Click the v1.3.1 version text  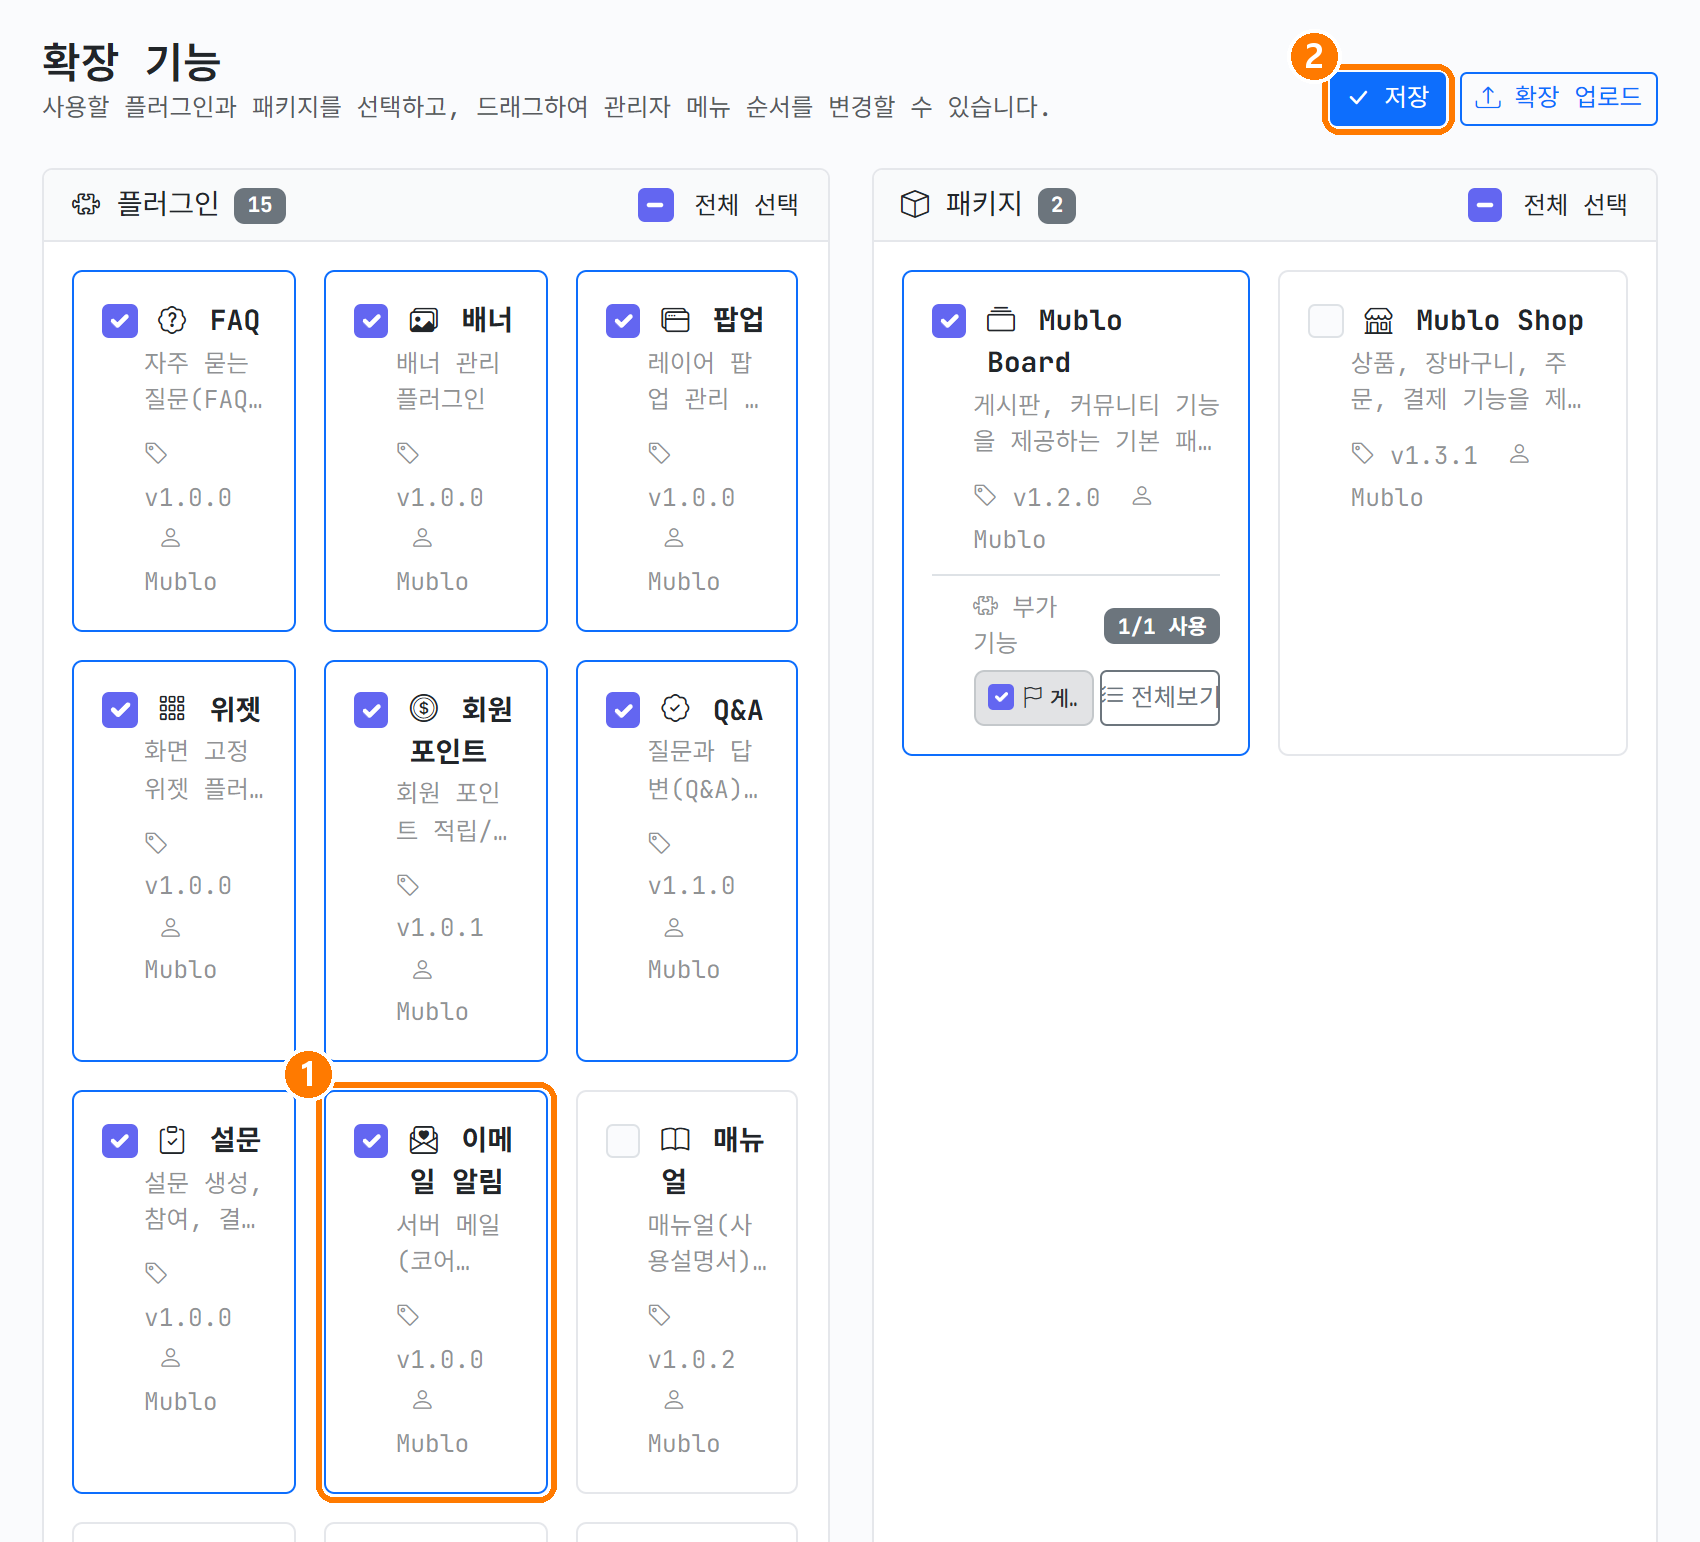1433,456
